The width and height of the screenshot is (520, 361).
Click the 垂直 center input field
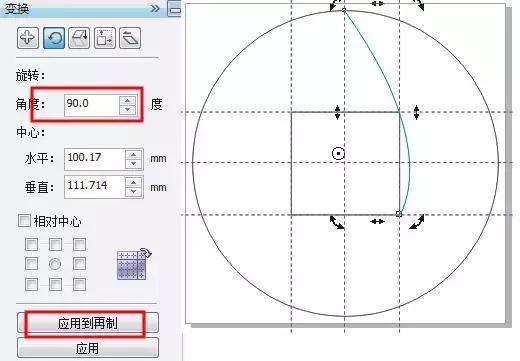(95, 187)
